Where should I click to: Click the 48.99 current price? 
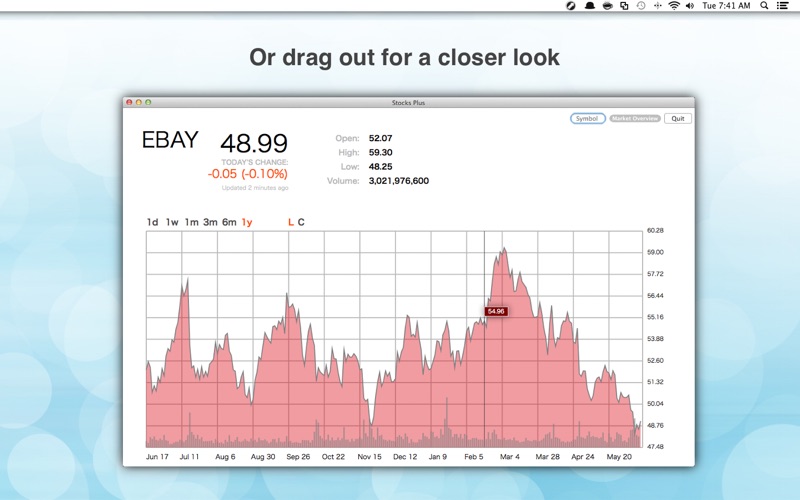point(254,143)
